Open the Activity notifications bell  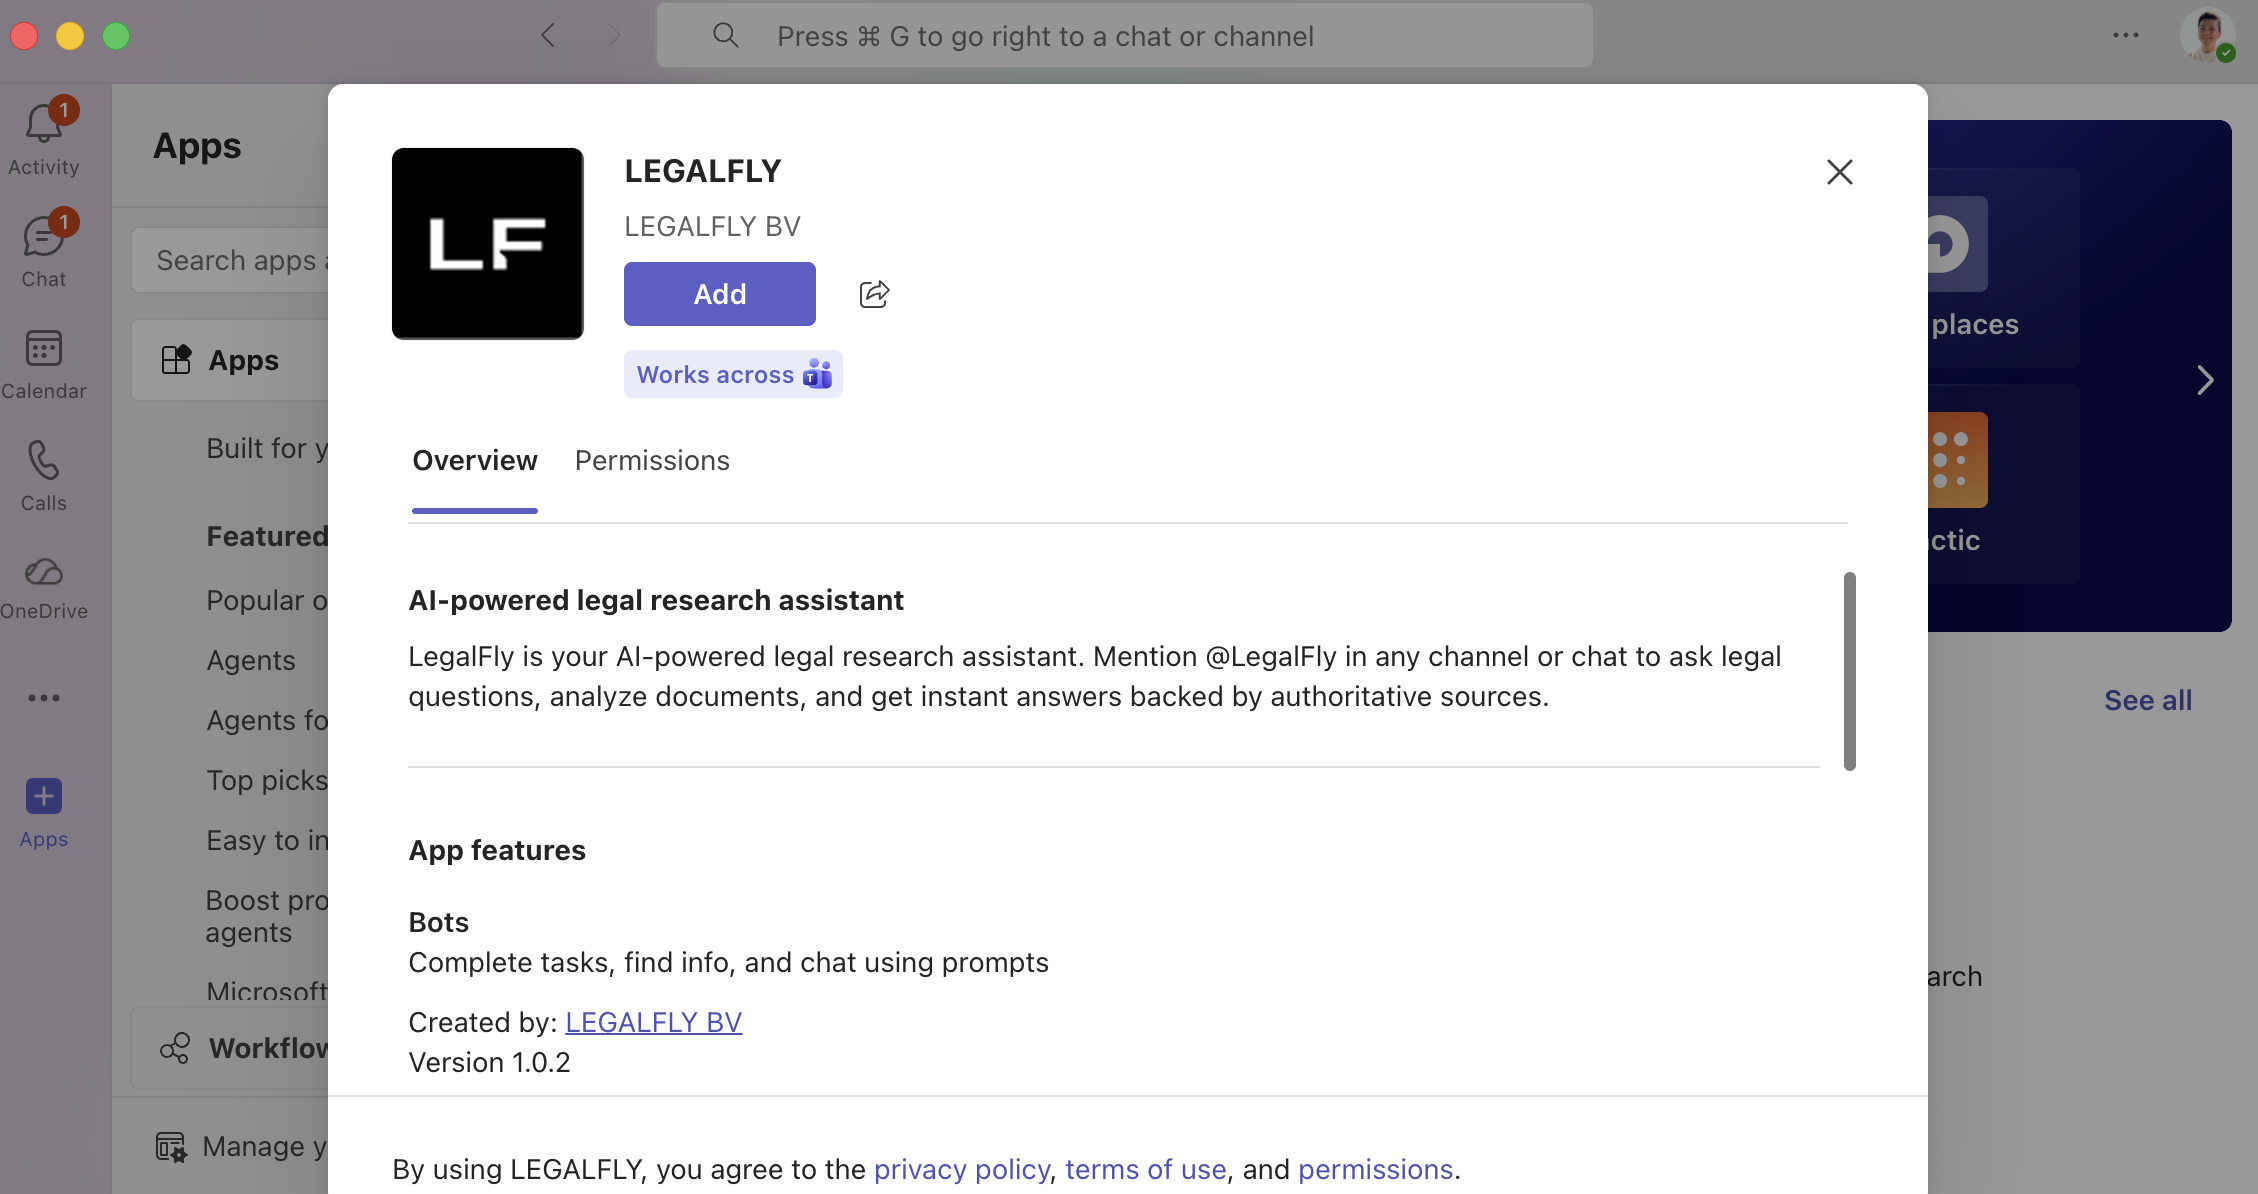pos(43,127)
